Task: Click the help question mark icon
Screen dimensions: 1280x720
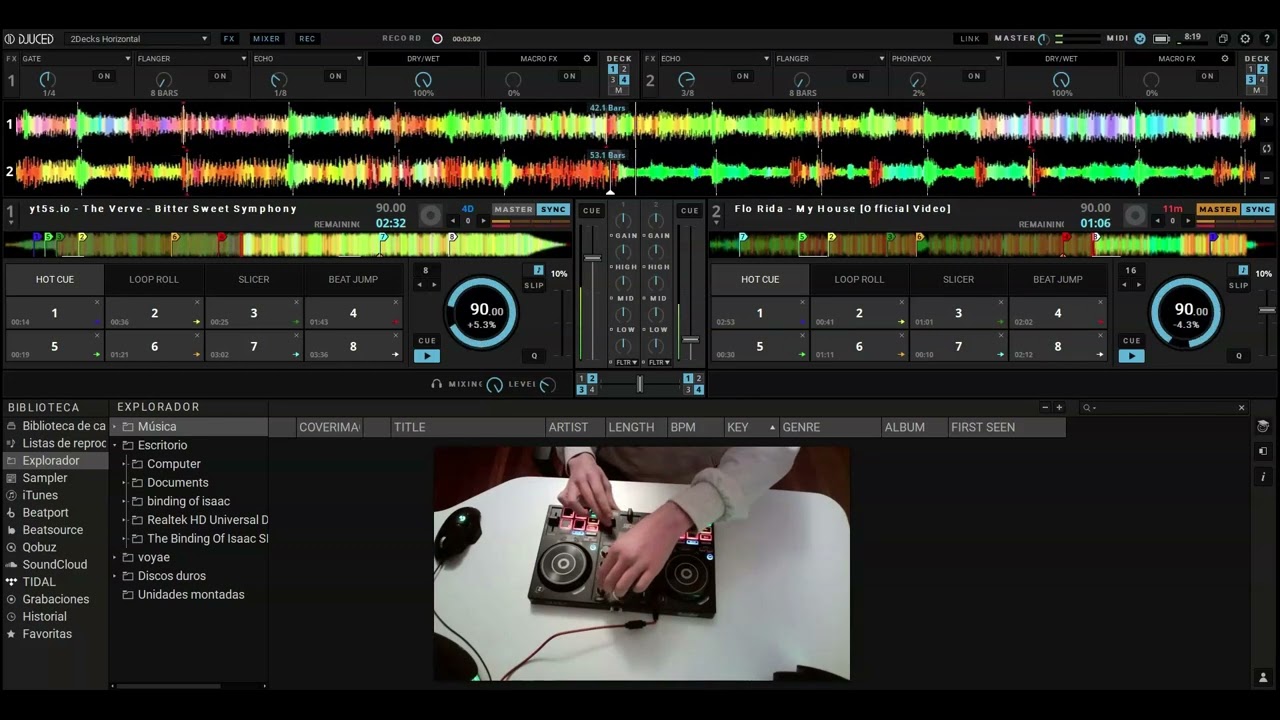Action: click(1267, 39)
